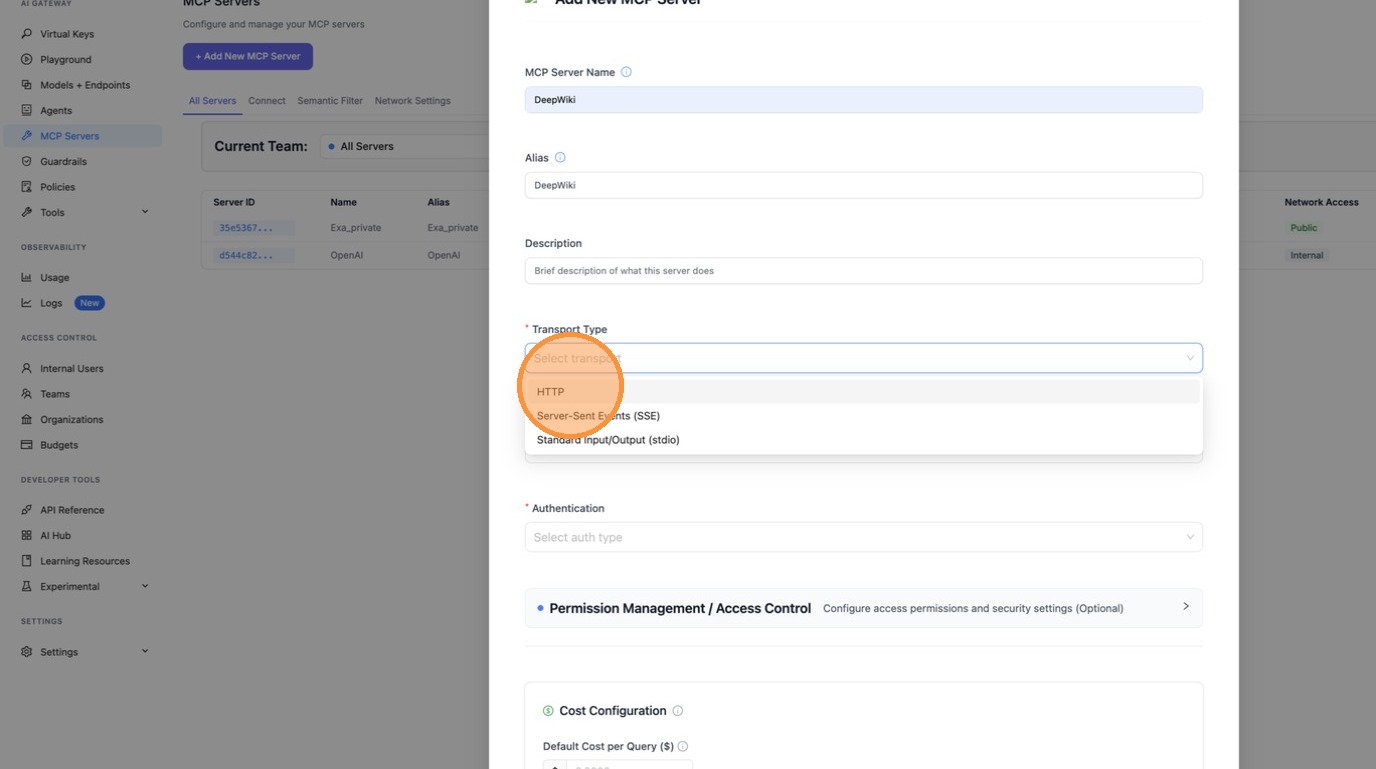Open the Teams sidebar icon
This screenshot has width=1376, height=769.
point(27,394)
